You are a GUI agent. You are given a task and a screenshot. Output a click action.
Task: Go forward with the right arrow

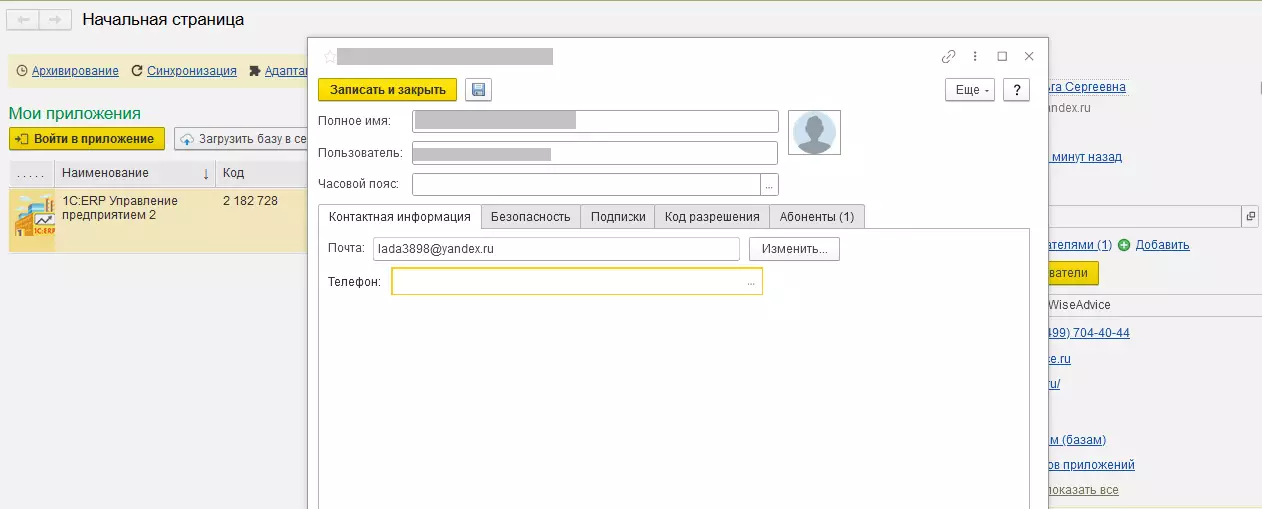56,20
